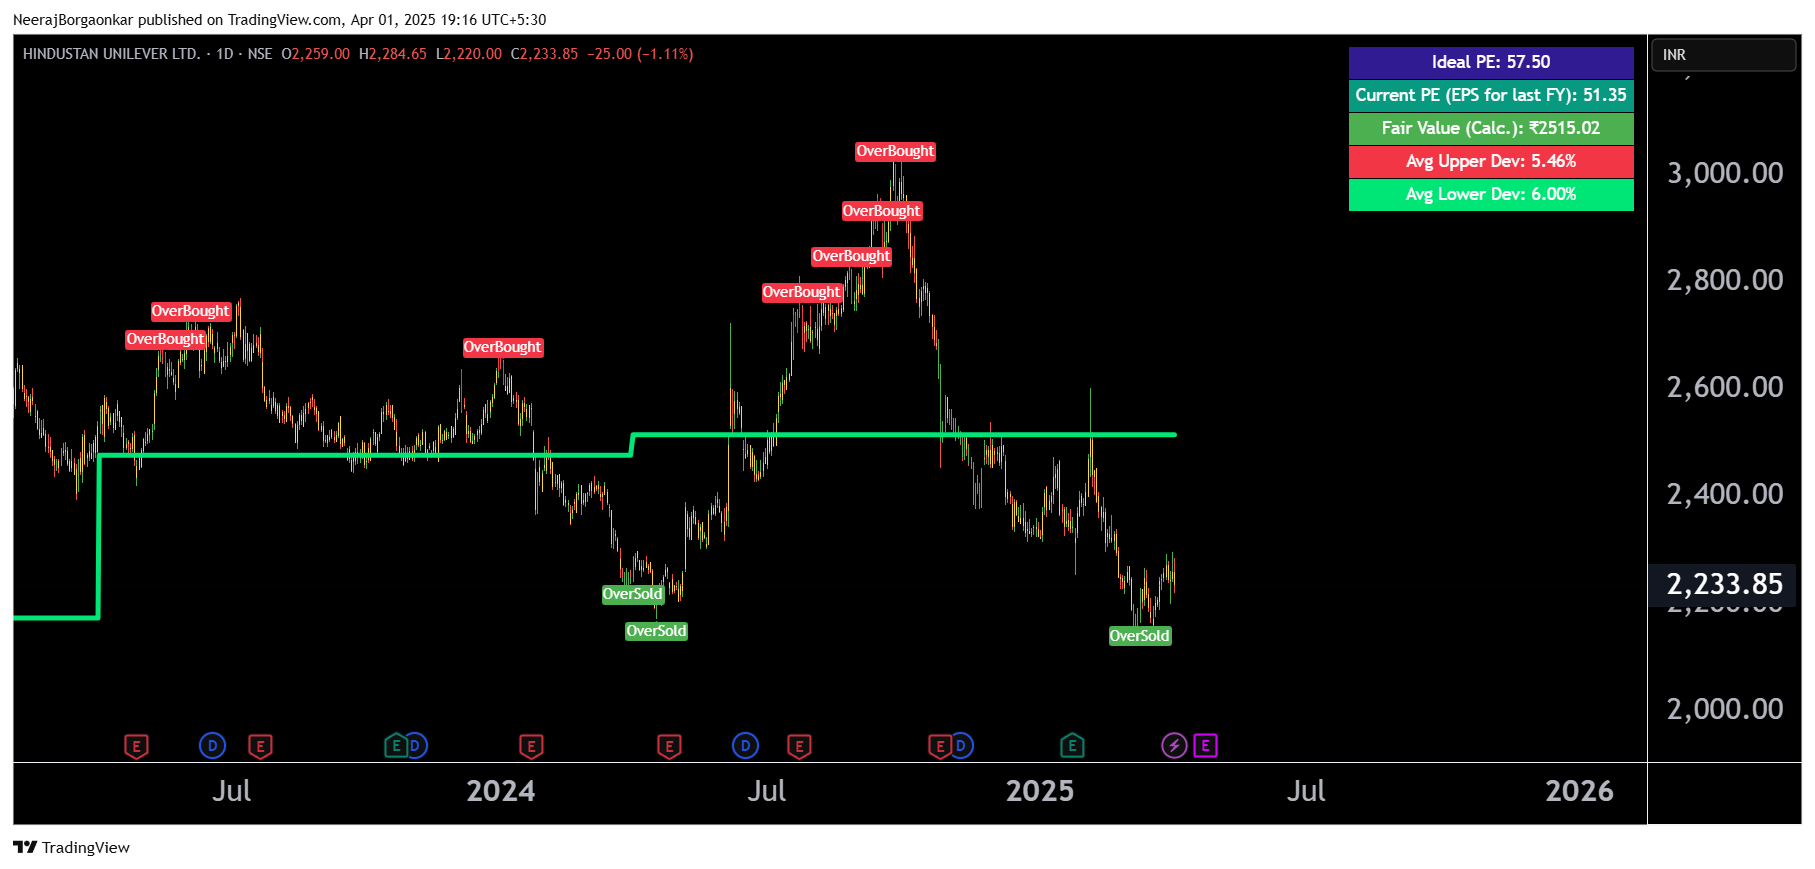Click the Avg Lower Dev: 6.00% cell
Image resolution: width=1815 pixels, height=869 pixels.
tap(1491, 194)
